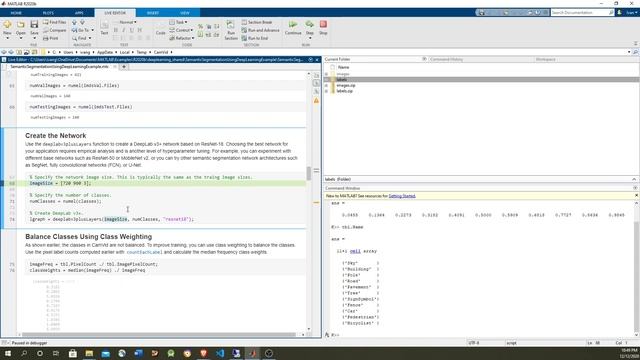
Task: Insert a Section Break
Action: pyautogui.click(x=257, y=22)
